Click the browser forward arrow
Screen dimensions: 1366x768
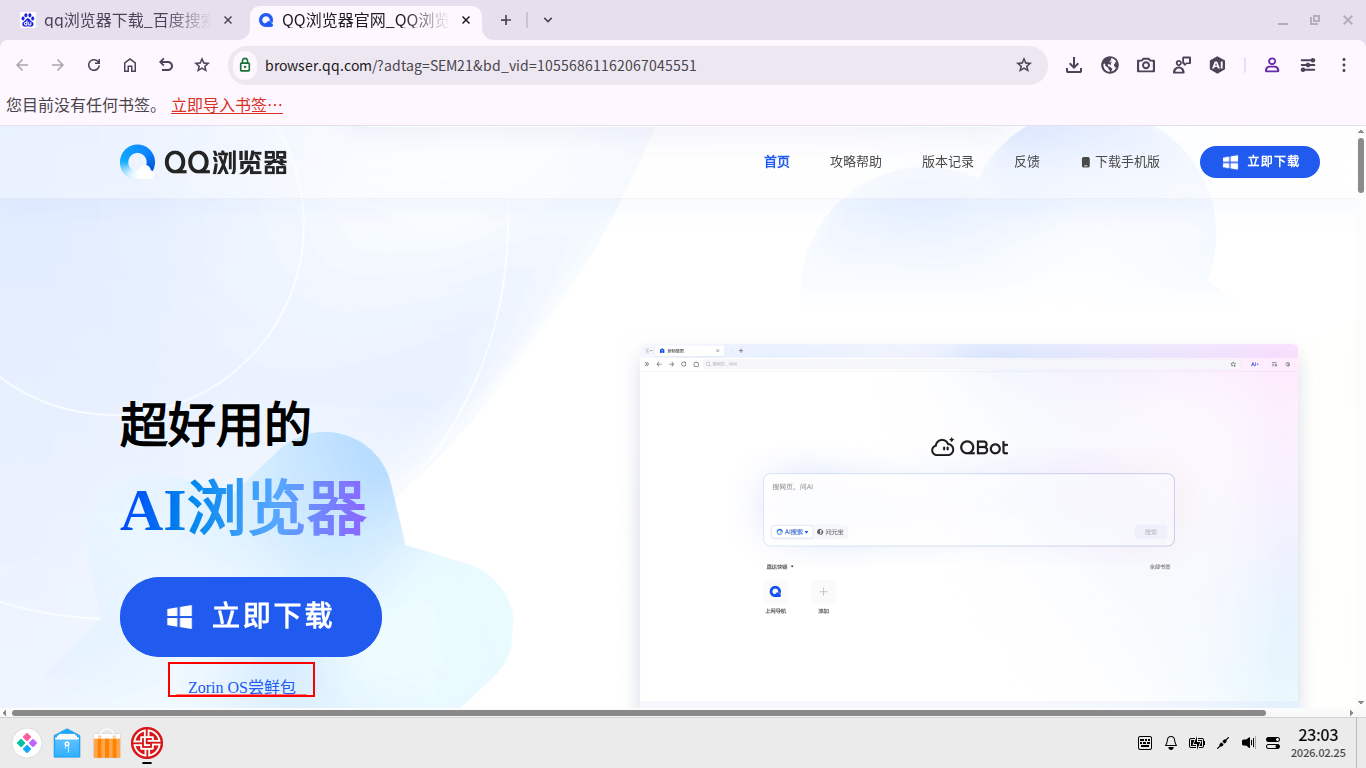pyautogui.click(x=58, y=65)
